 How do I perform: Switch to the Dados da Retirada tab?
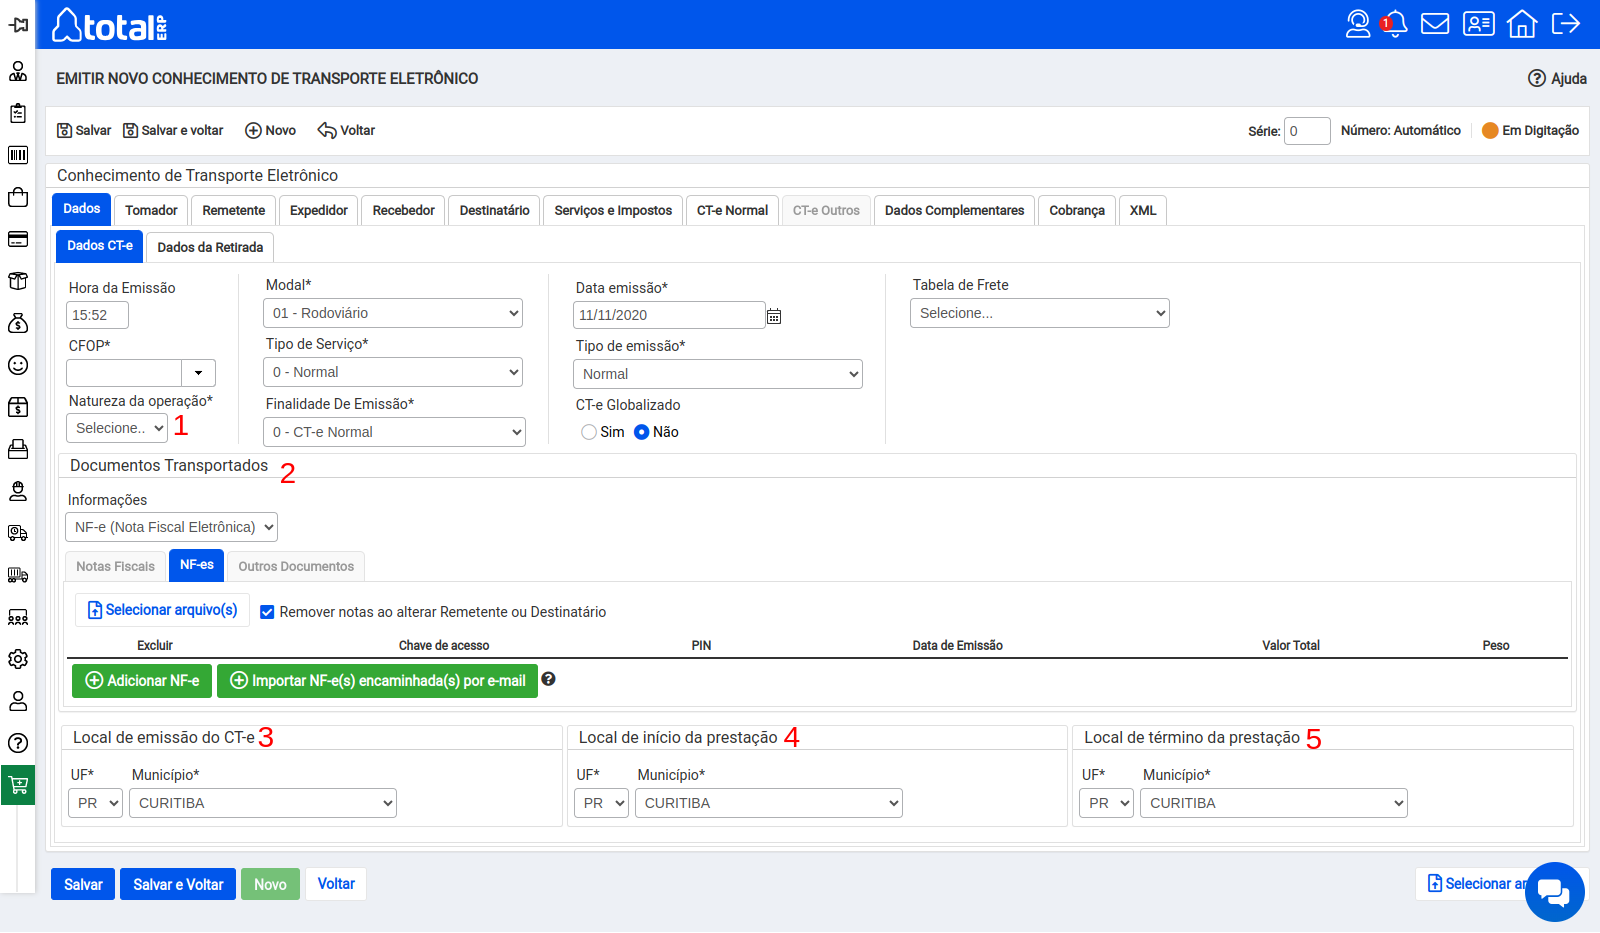click(210, 247)
